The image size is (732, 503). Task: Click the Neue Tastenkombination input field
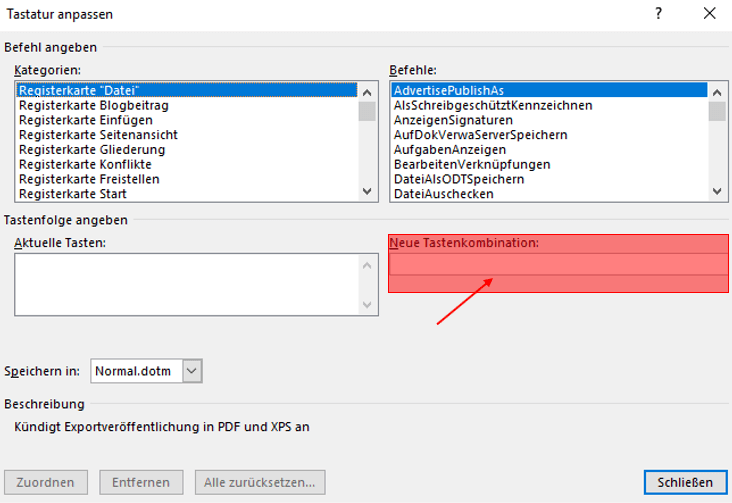(x=557, y=265)
